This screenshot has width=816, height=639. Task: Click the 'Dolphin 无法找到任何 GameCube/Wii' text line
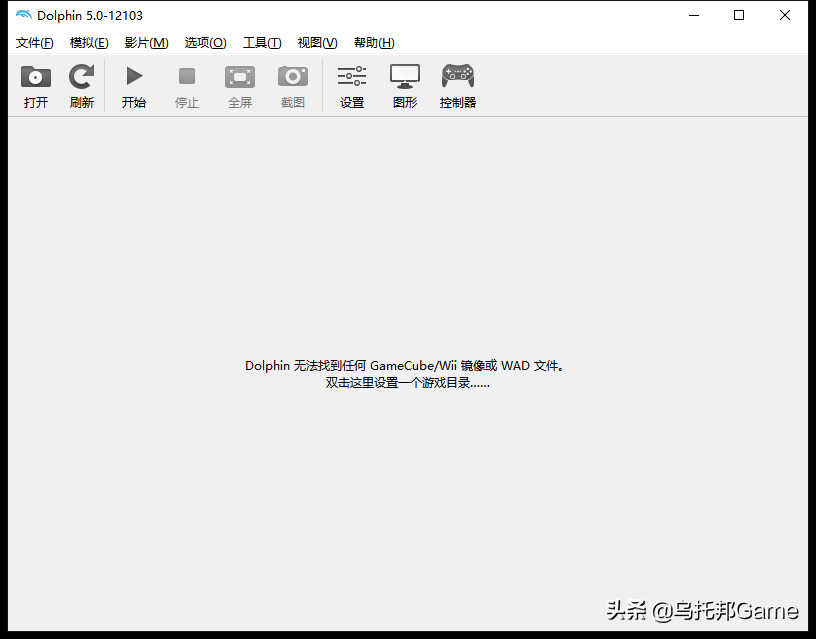point(404,366)
